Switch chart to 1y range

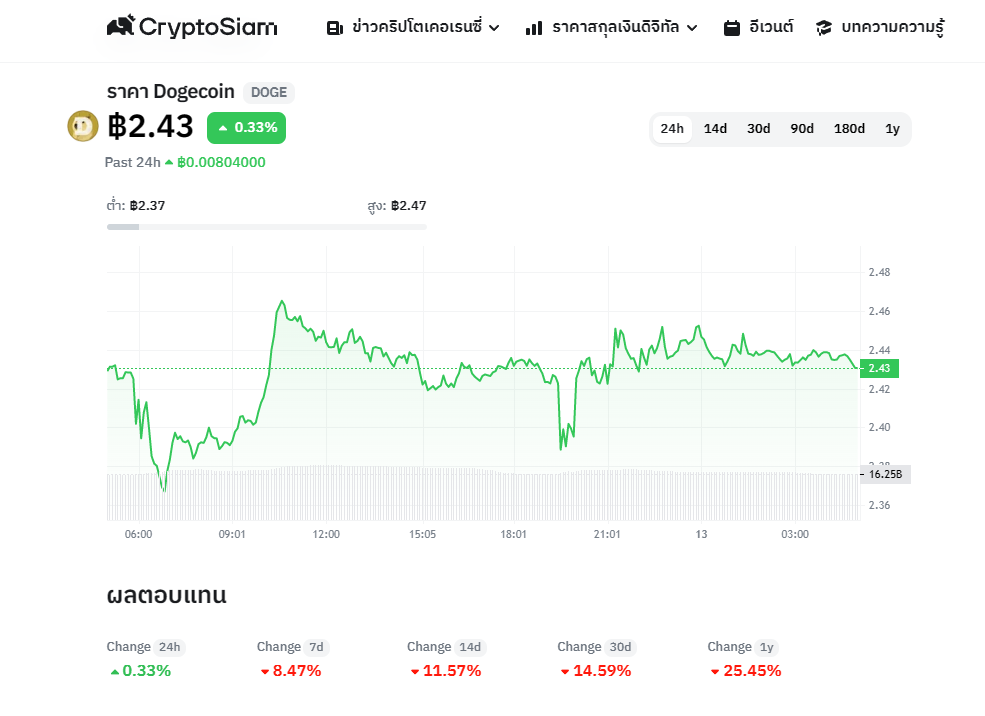point(892,129)
